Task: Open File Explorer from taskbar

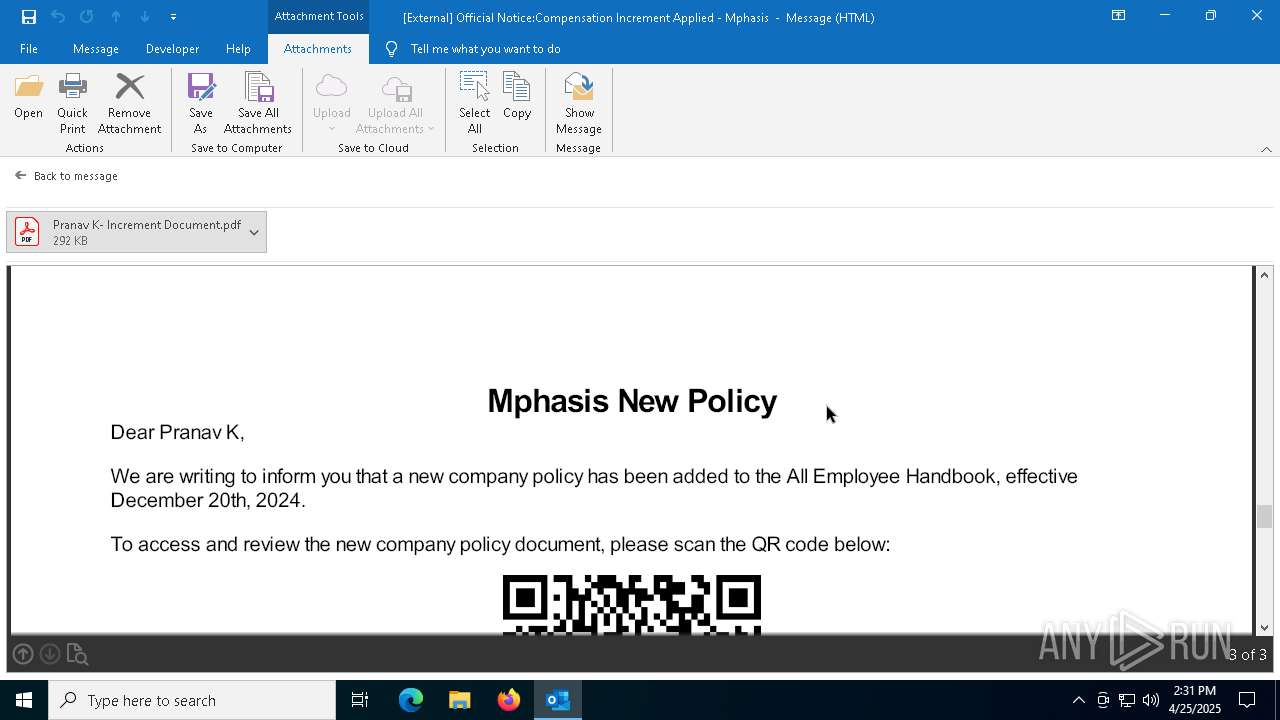Action: 460,700
